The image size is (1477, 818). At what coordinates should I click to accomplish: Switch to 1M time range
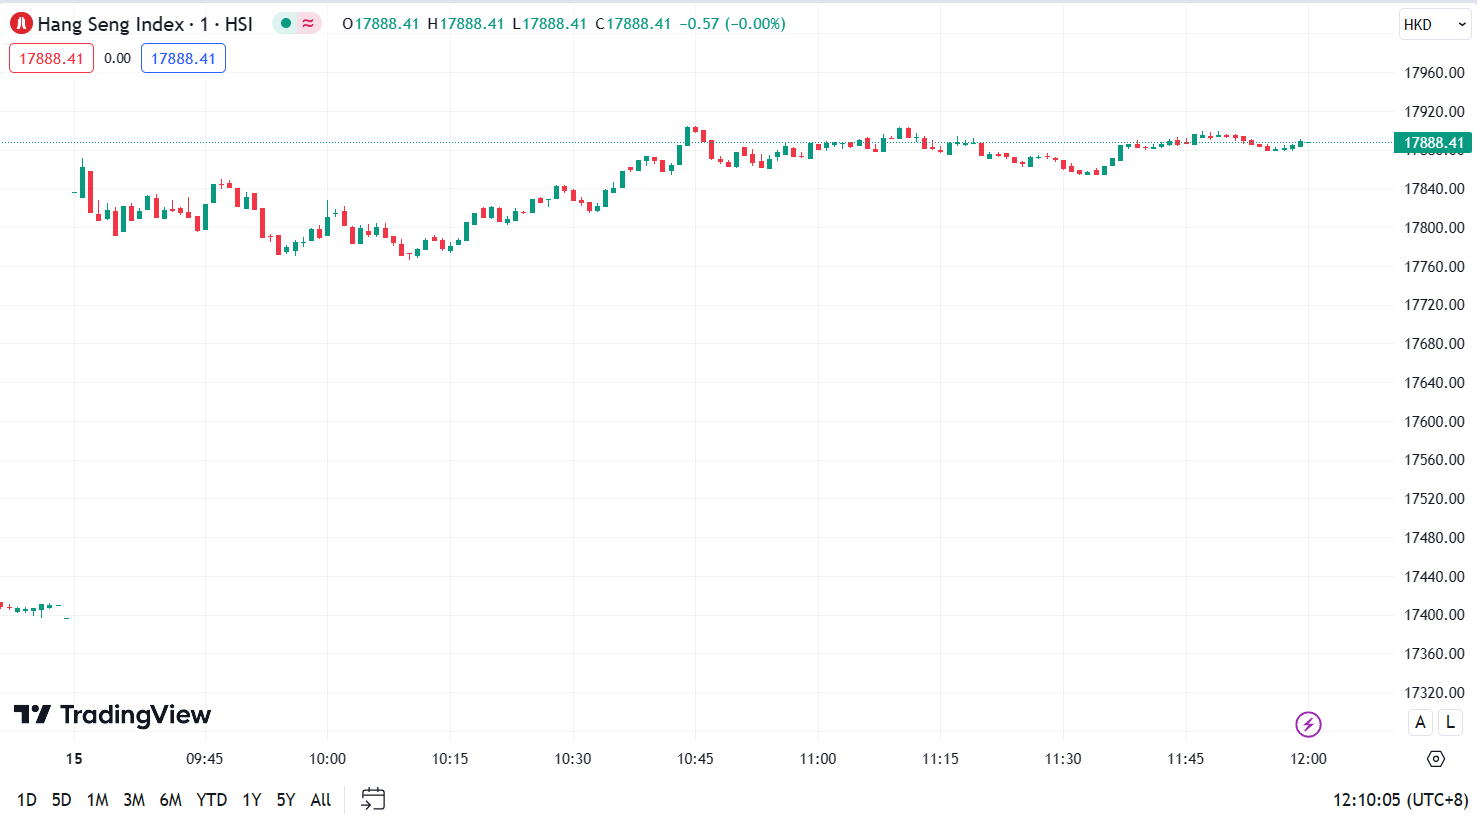pyautogui.click(x=97, y=800)
